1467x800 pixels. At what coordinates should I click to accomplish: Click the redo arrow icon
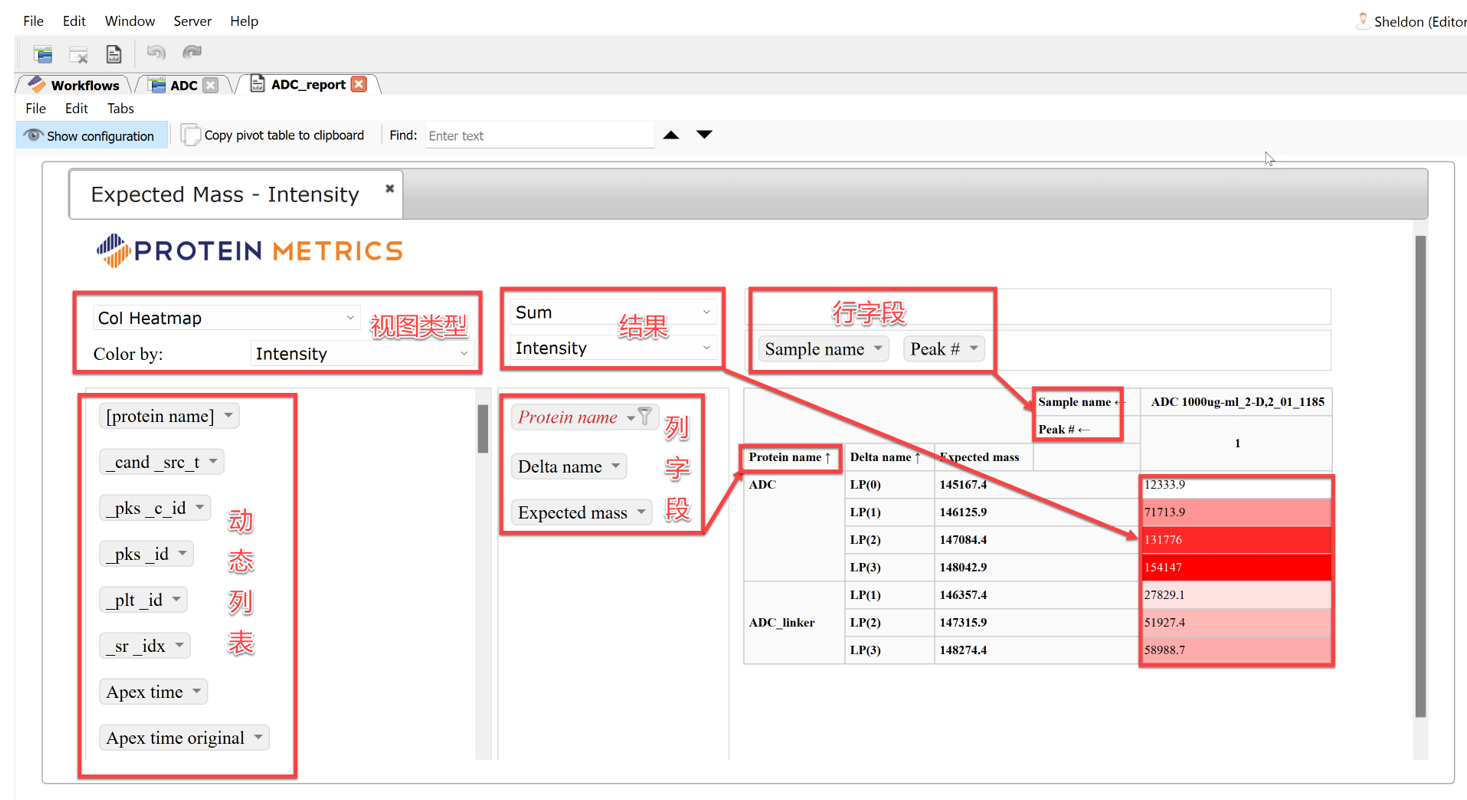click(x=192, y=52)
